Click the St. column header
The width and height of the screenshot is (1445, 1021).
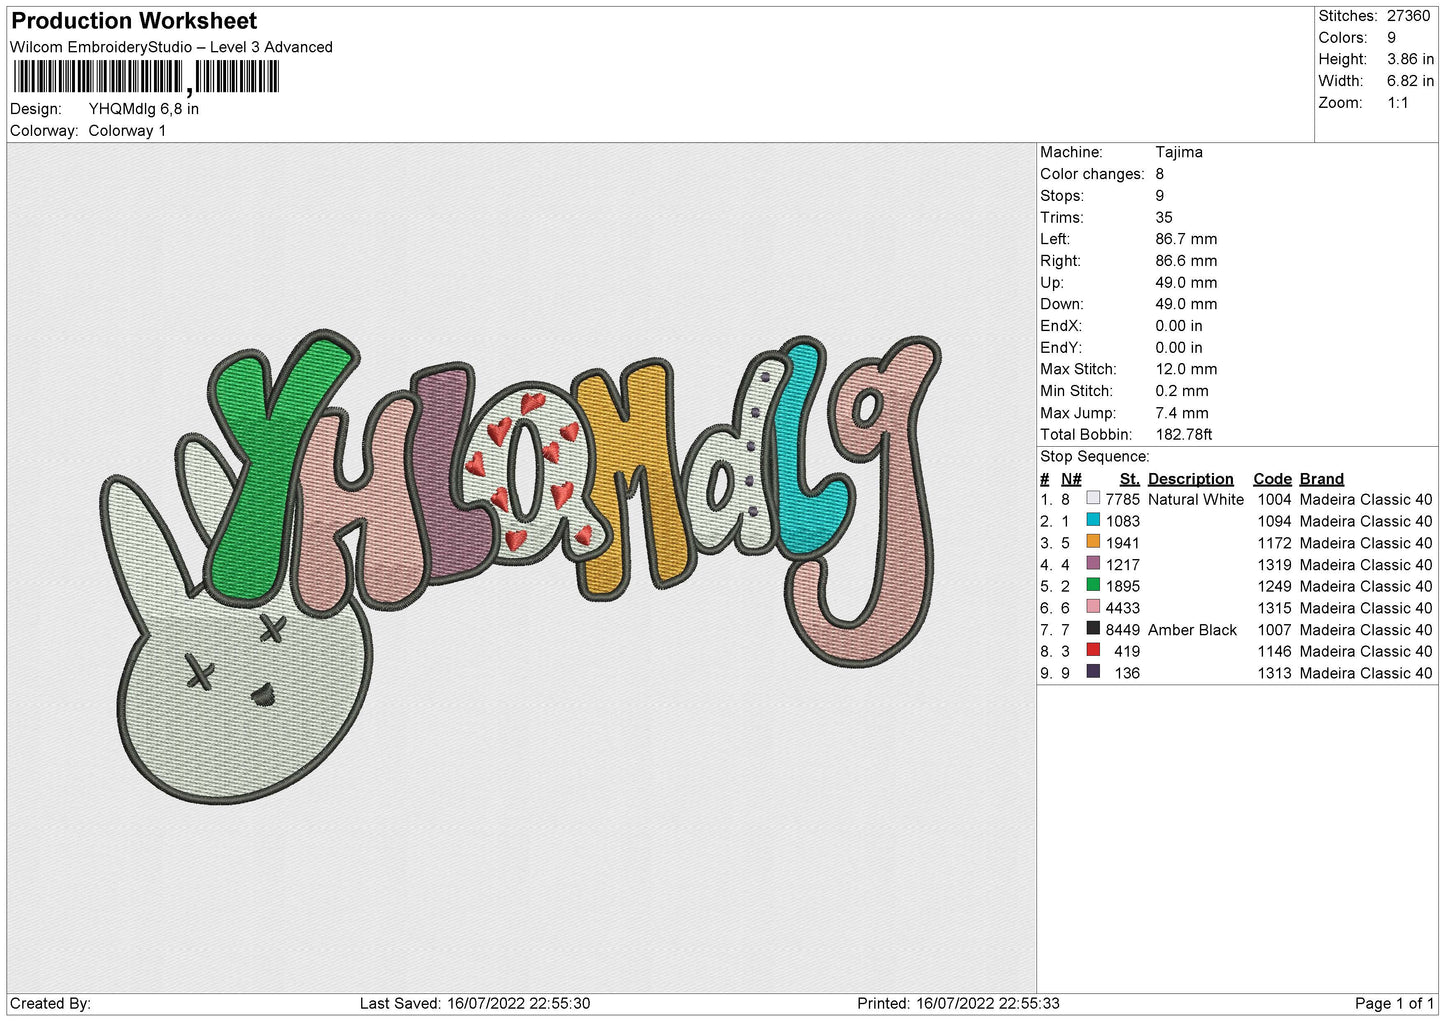pyautogui.click(x=1129, y=479)
